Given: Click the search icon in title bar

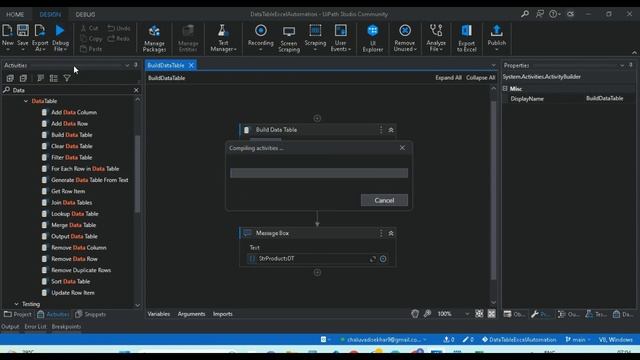Looking at the screenshot, I should (525, 14).
